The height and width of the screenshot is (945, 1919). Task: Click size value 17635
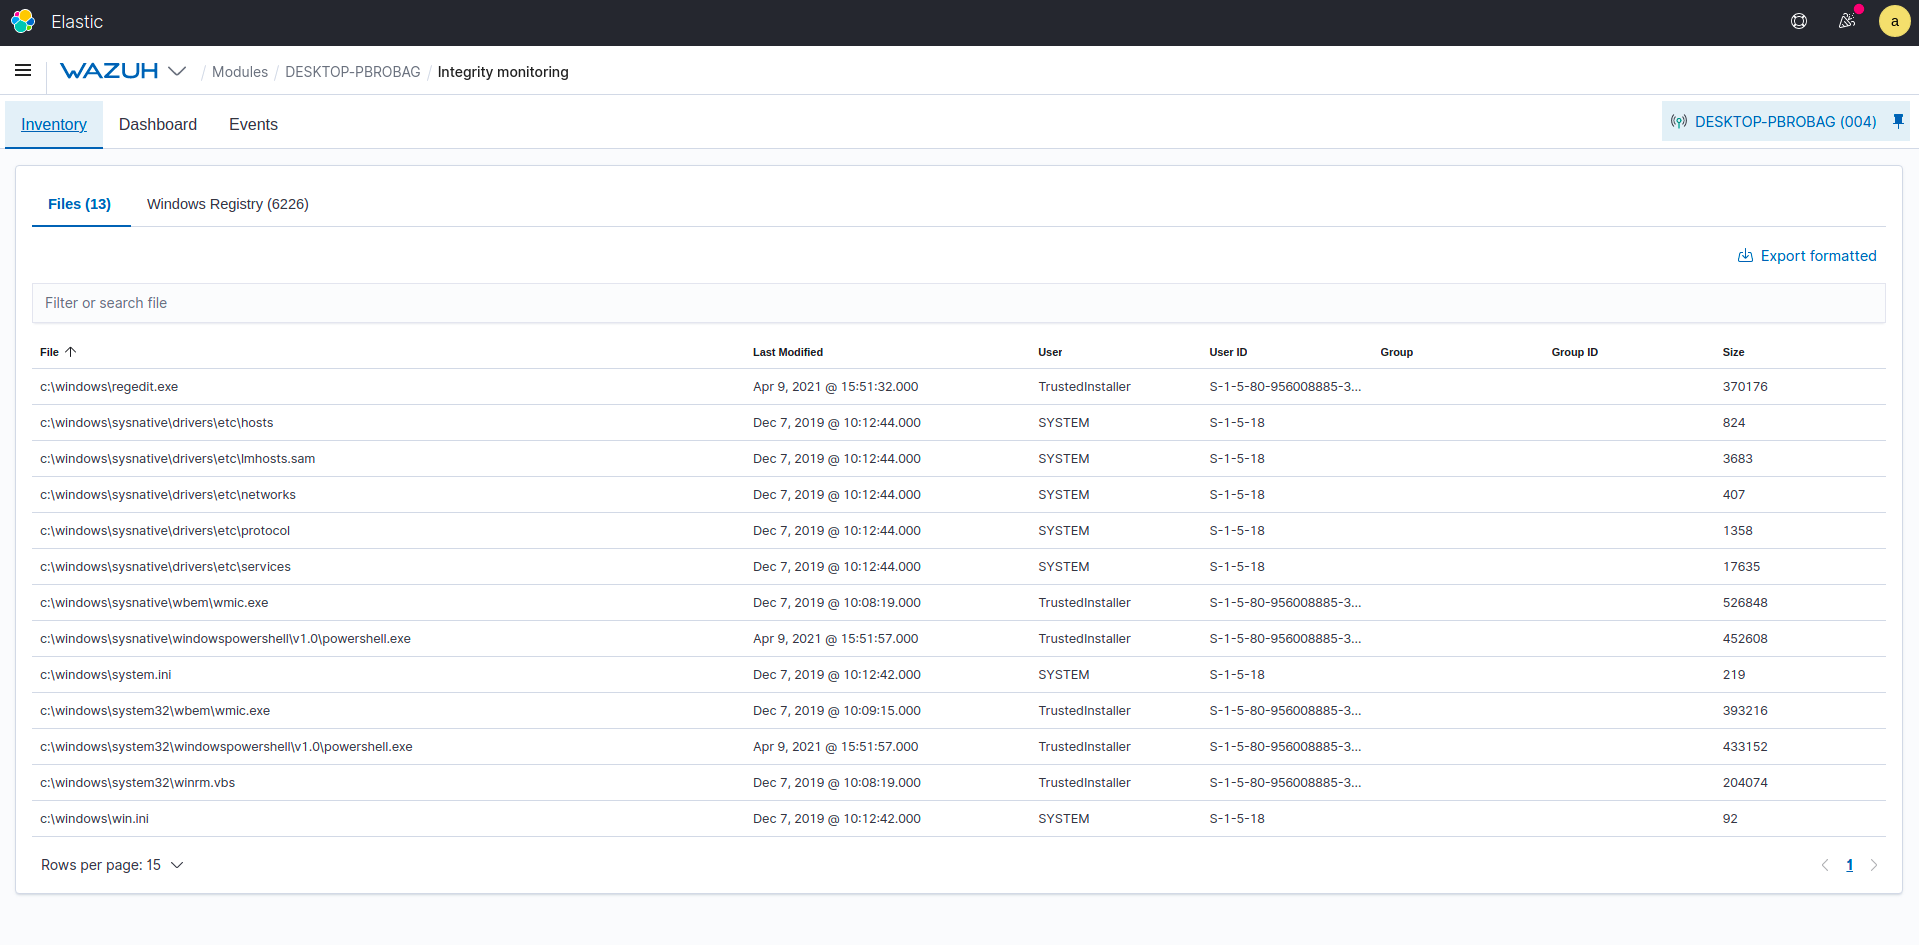pos(1741,567)
